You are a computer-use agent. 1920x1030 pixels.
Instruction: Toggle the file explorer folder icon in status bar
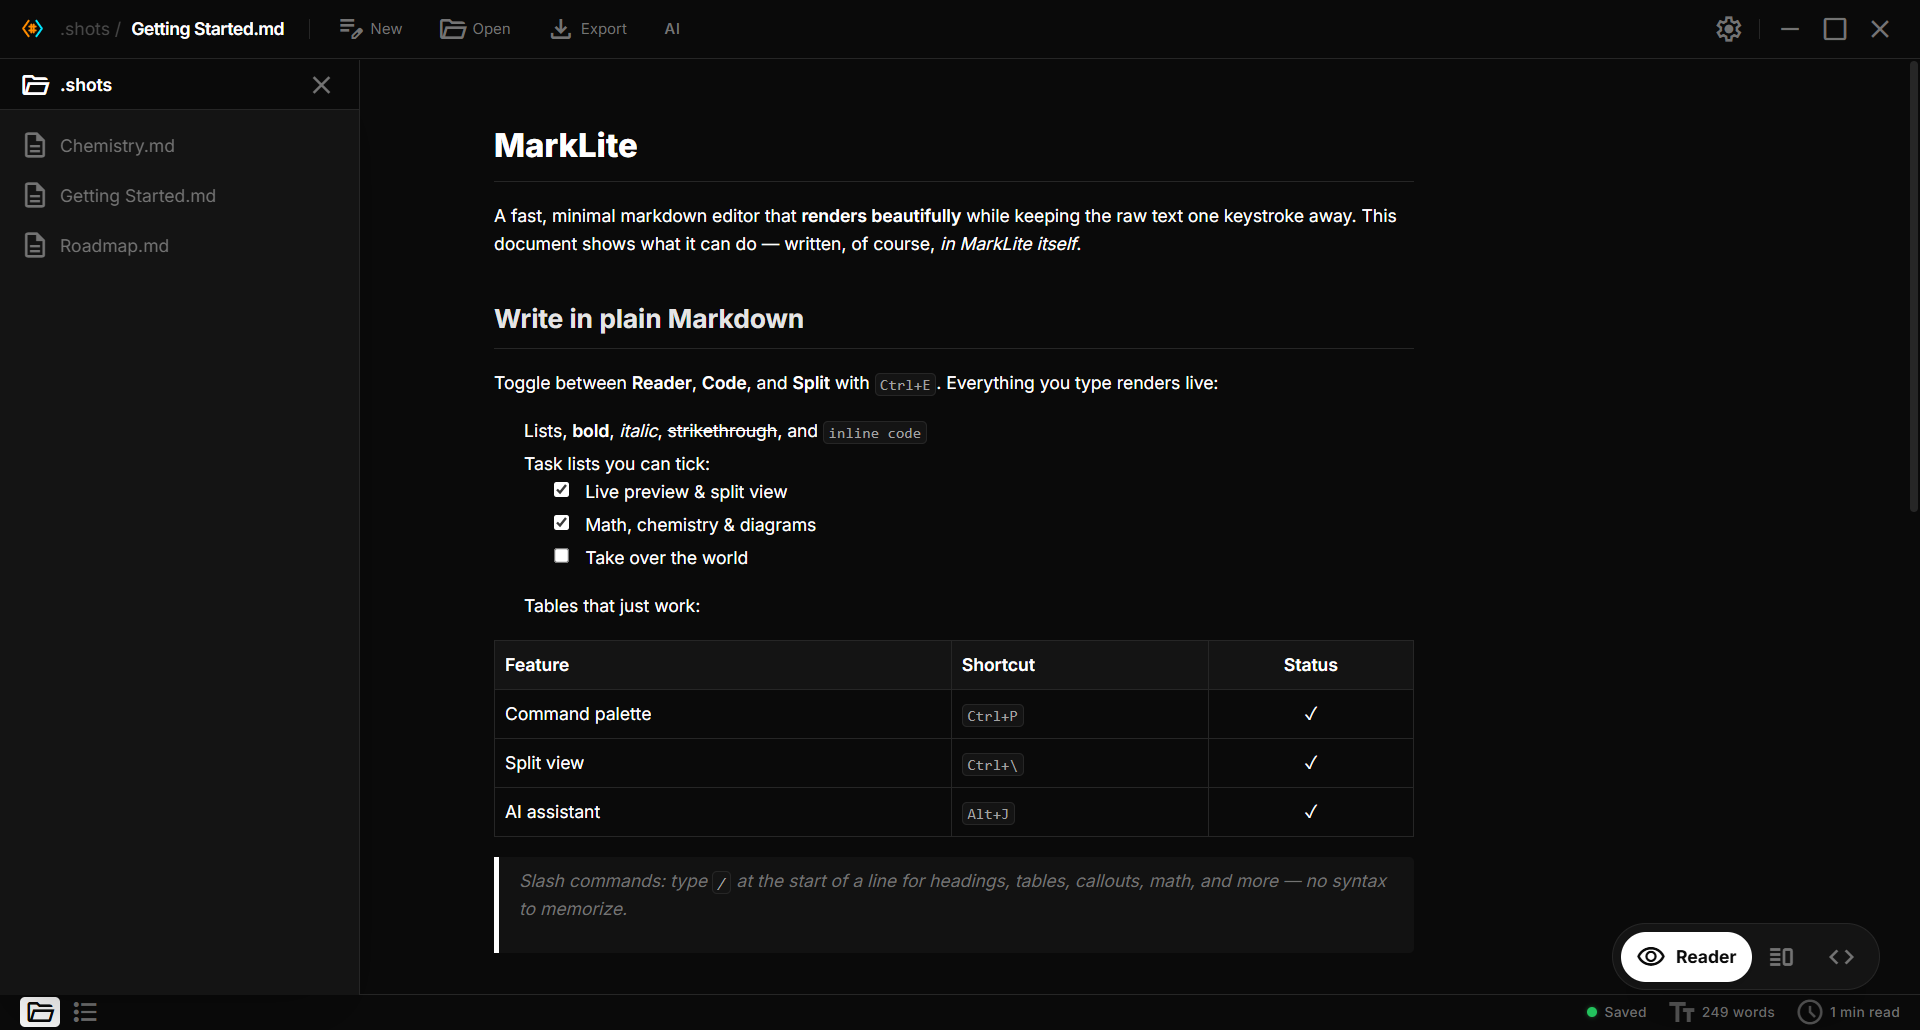point(40,1012)
